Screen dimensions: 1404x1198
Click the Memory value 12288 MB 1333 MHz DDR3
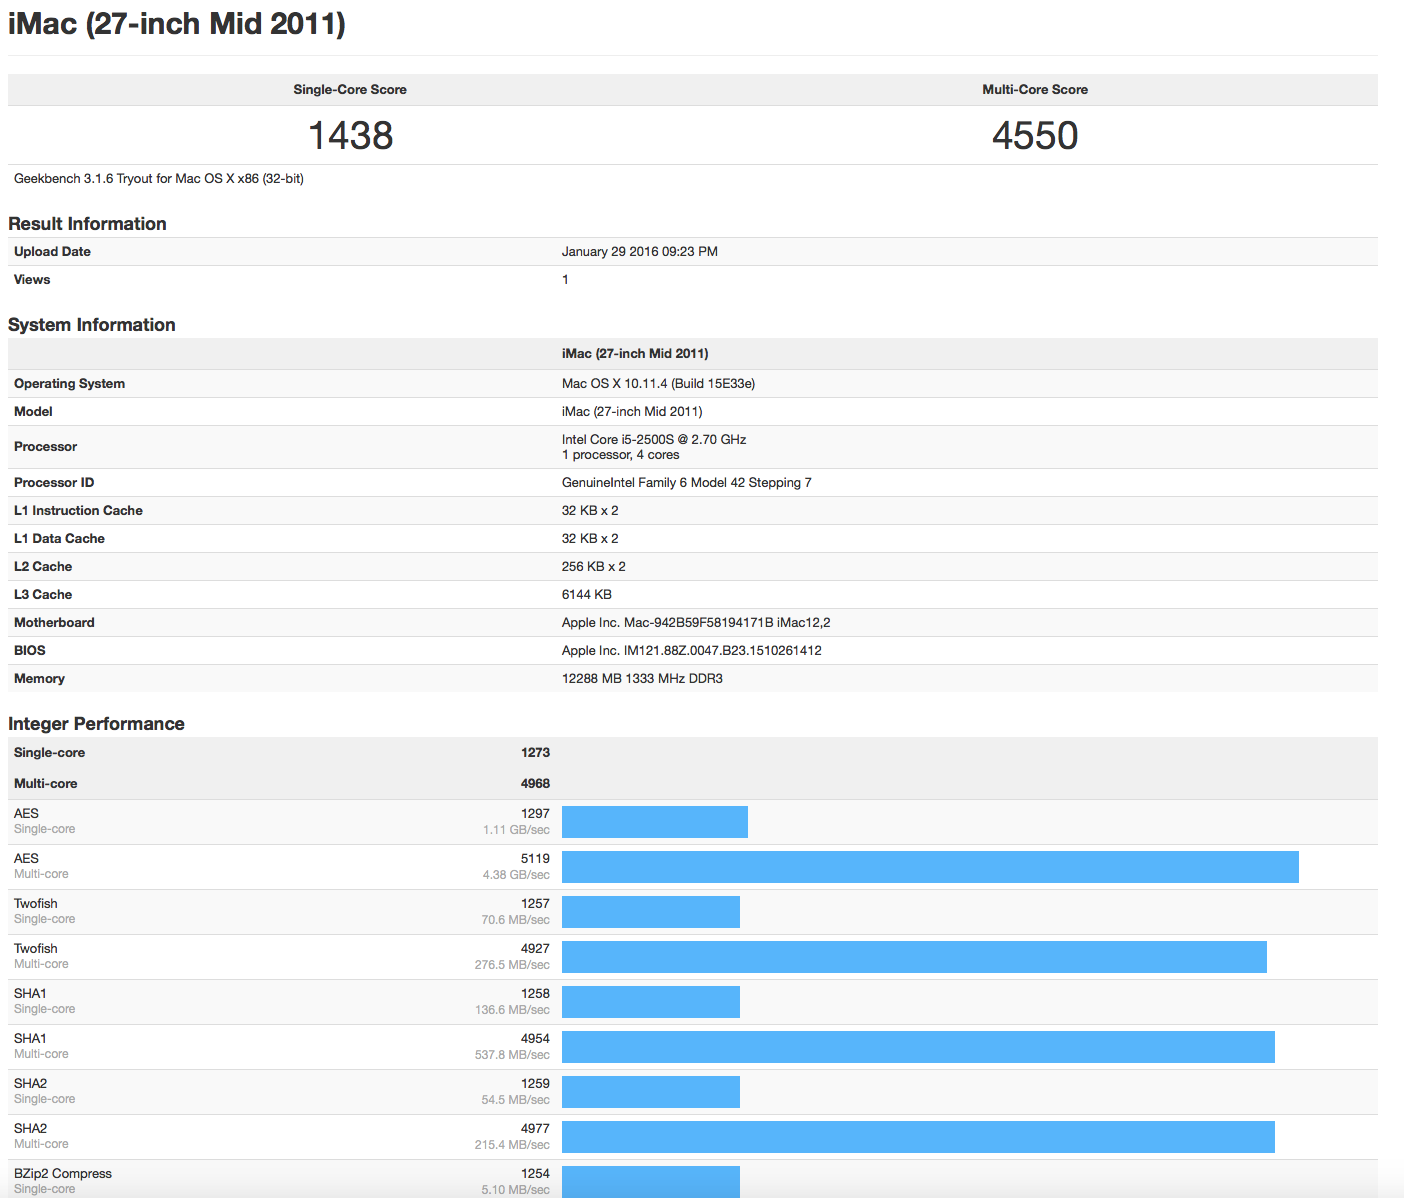(x=642, y=679)
